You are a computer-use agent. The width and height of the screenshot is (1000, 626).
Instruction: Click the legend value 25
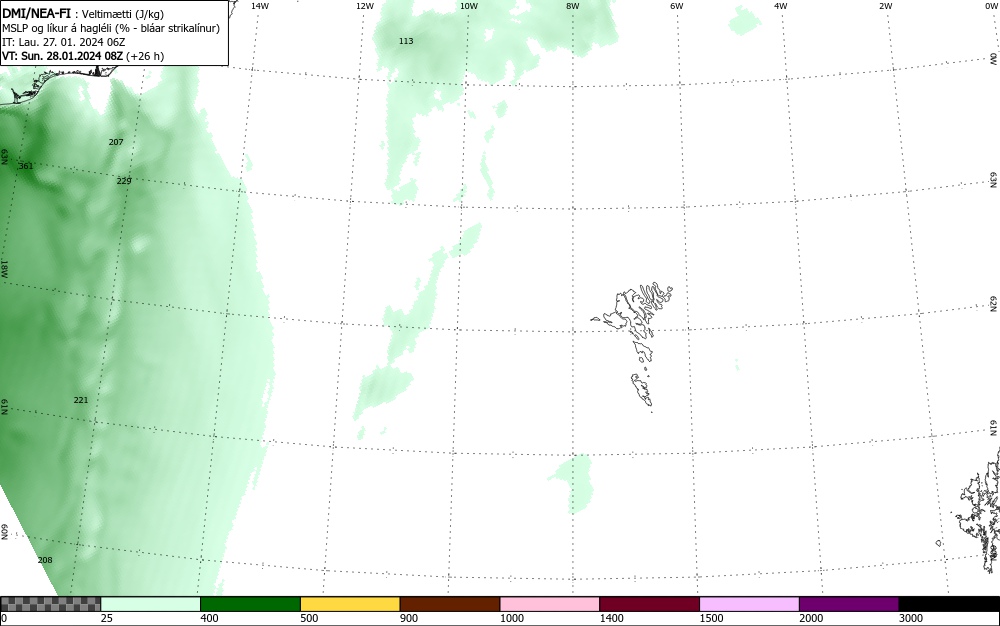coord(107,618)
